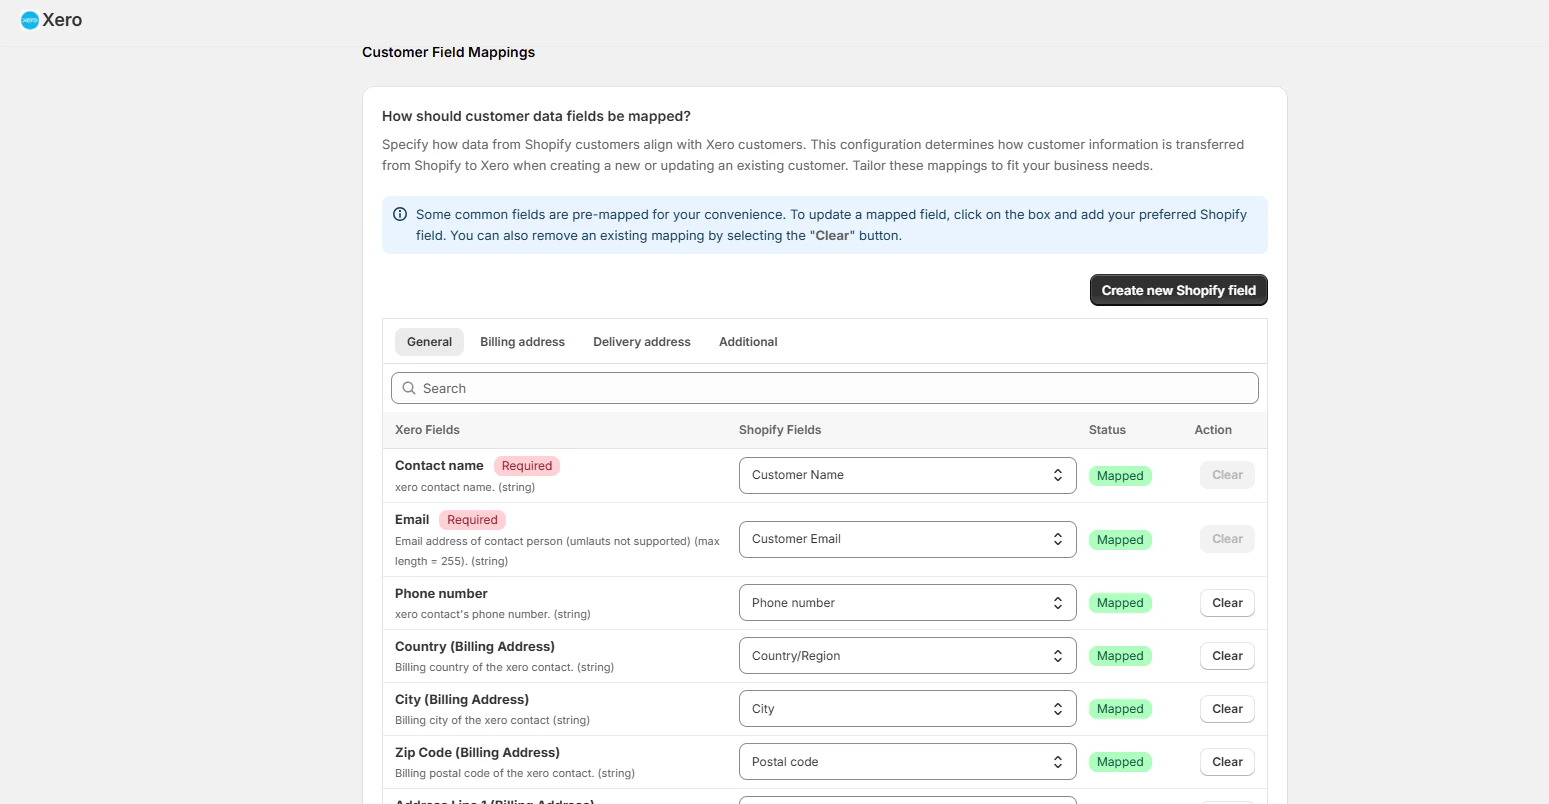The width and height of the screenshot is (1549, 804).
Task: Click the Mapped badge in the Country row
Action: 1120,656
